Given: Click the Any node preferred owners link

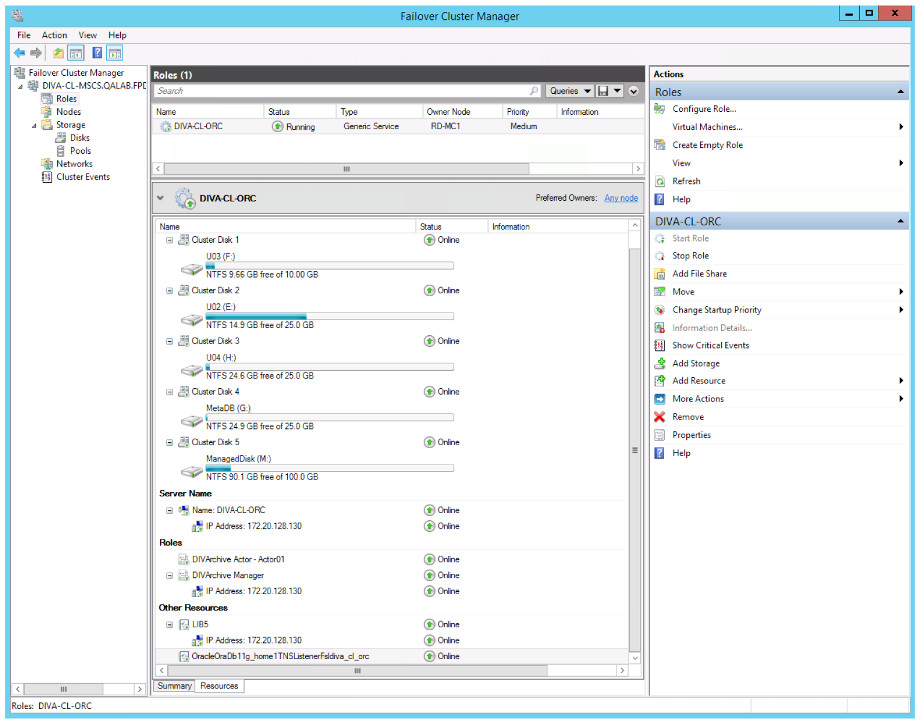Looking at the screenshot, I should [x=619, y=197].
